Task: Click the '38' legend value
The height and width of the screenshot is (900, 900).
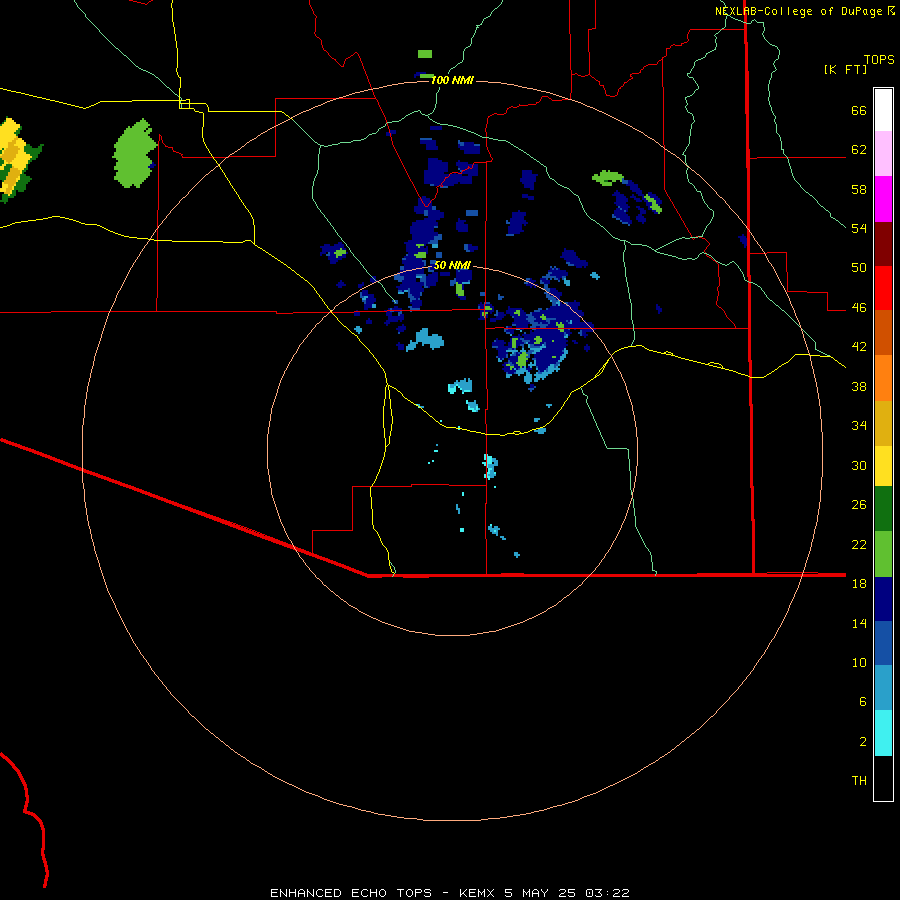Action: (x=859, y=386)
